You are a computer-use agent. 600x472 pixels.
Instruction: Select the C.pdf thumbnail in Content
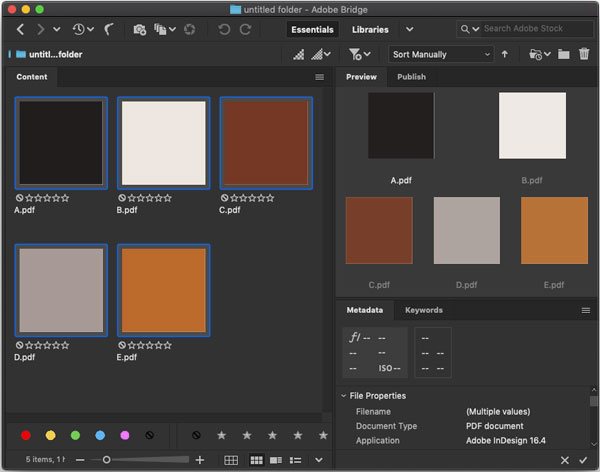265,143
